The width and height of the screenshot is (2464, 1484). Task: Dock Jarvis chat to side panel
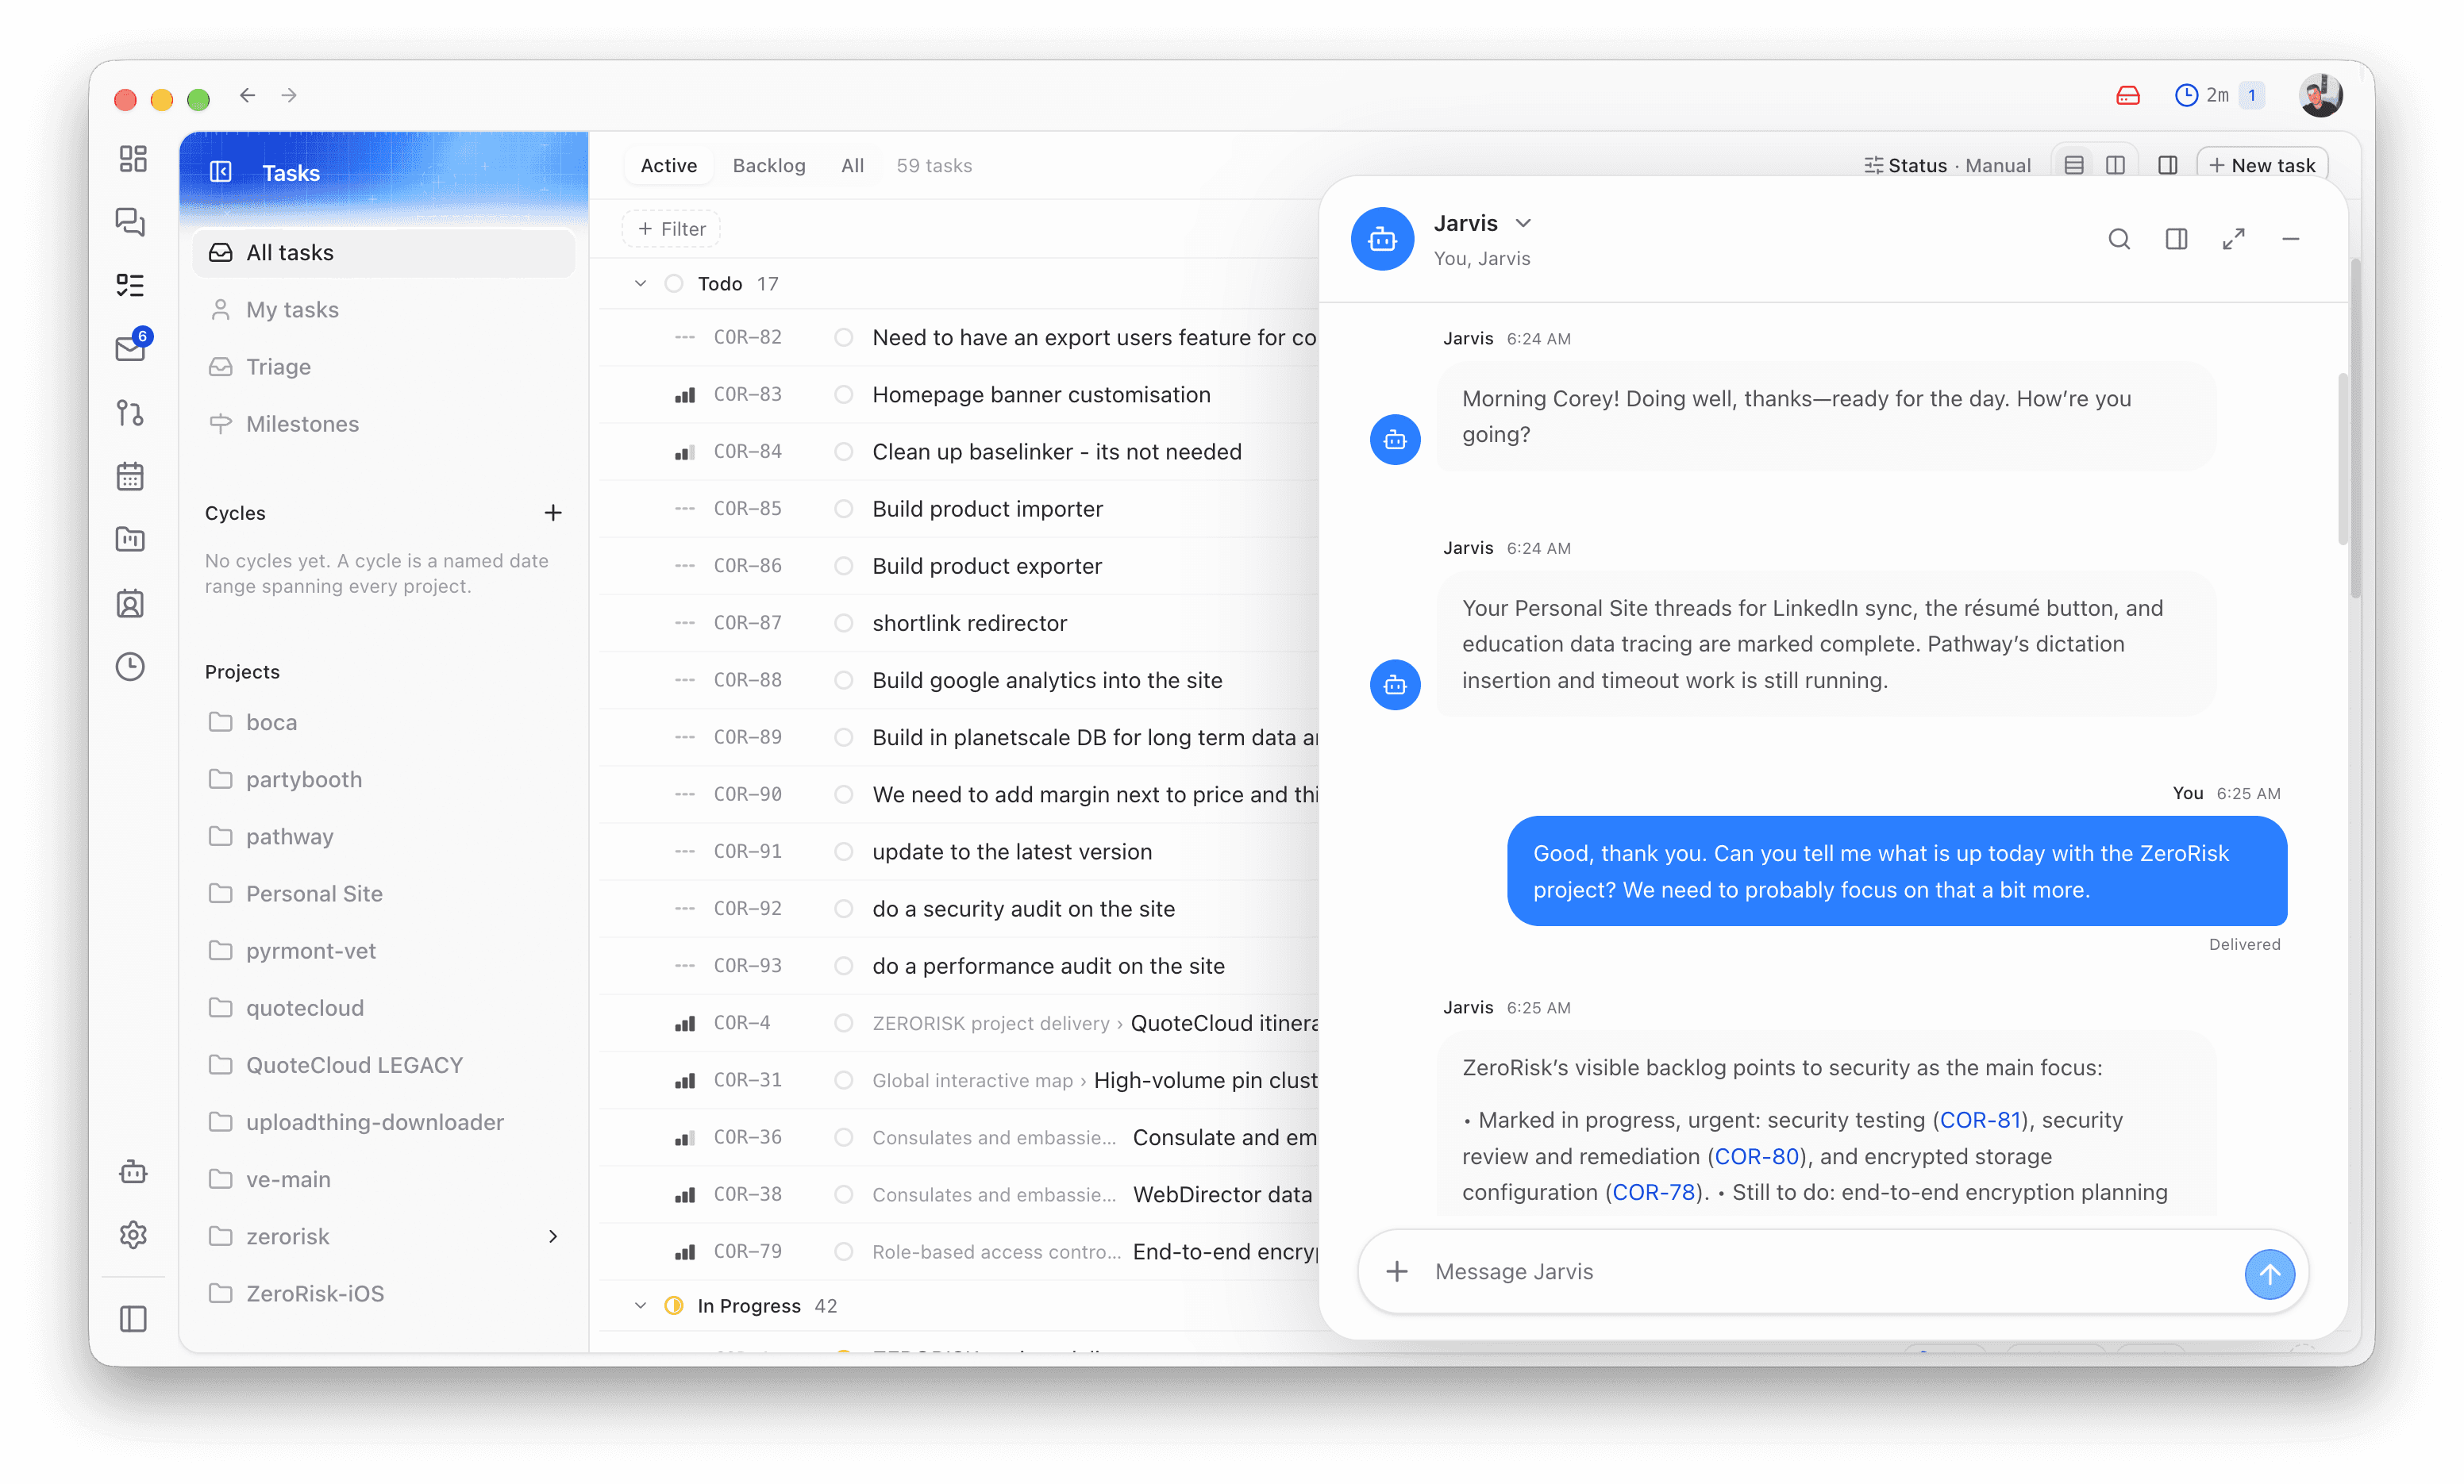tap(2176, 239)
